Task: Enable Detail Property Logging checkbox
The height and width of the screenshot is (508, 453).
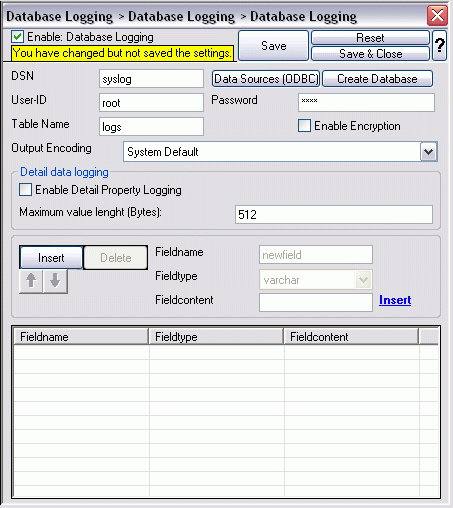Action: click(26, 190)
